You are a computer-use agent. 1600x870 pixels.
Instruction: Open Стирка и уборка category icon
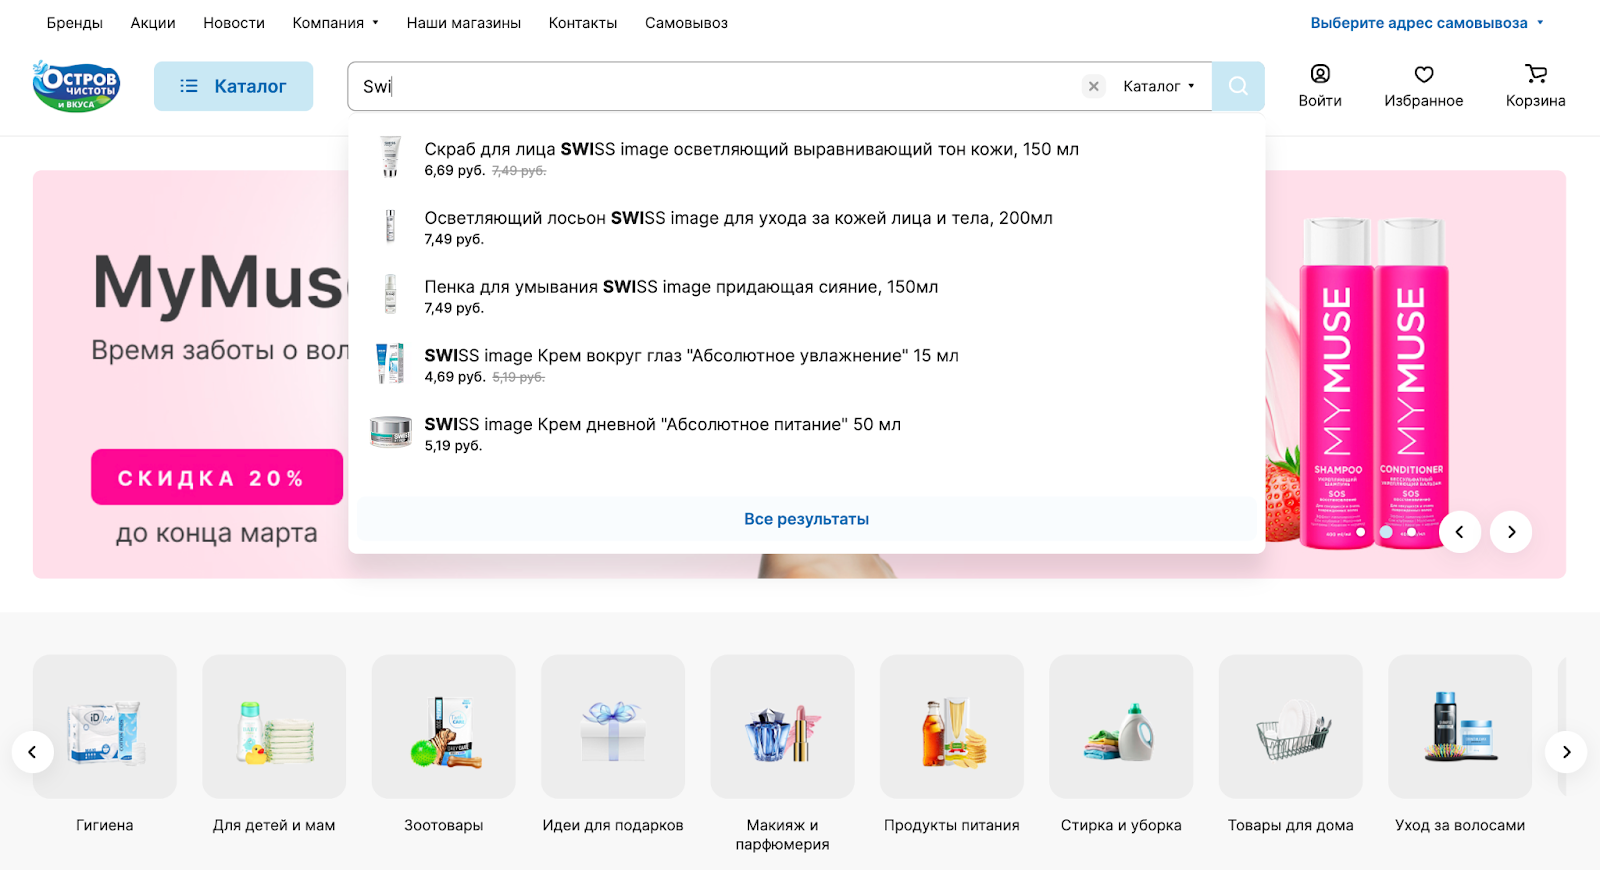click(x=1121, y=727)
